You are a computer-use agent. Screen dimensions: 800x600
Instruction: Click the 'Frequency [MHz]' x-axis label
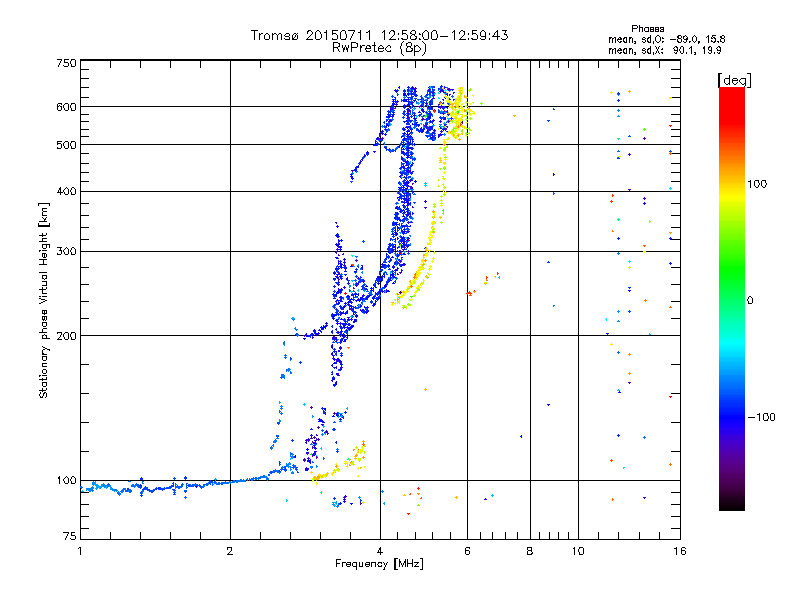pyautogui.click(x=379, y=564)
